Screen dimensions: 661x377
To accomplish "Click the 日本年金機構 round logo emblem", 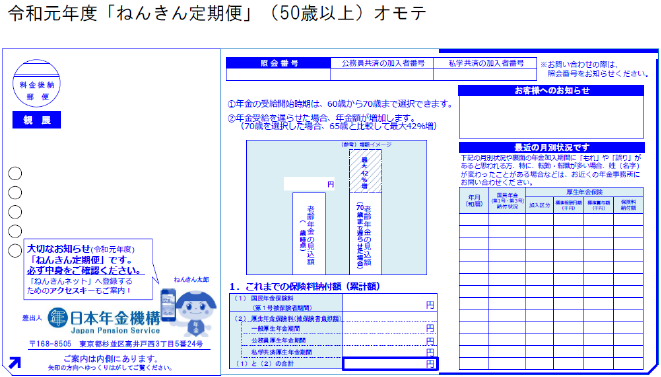I will [57, 318].
